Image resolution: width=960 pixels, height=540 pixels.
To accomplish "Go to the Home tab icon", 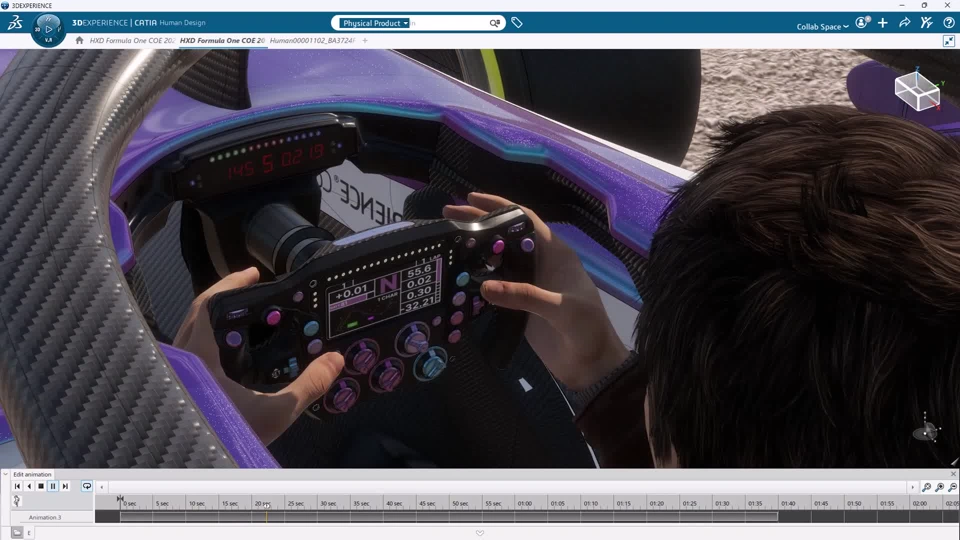I will pyautogui.click(x=79, y=40).
